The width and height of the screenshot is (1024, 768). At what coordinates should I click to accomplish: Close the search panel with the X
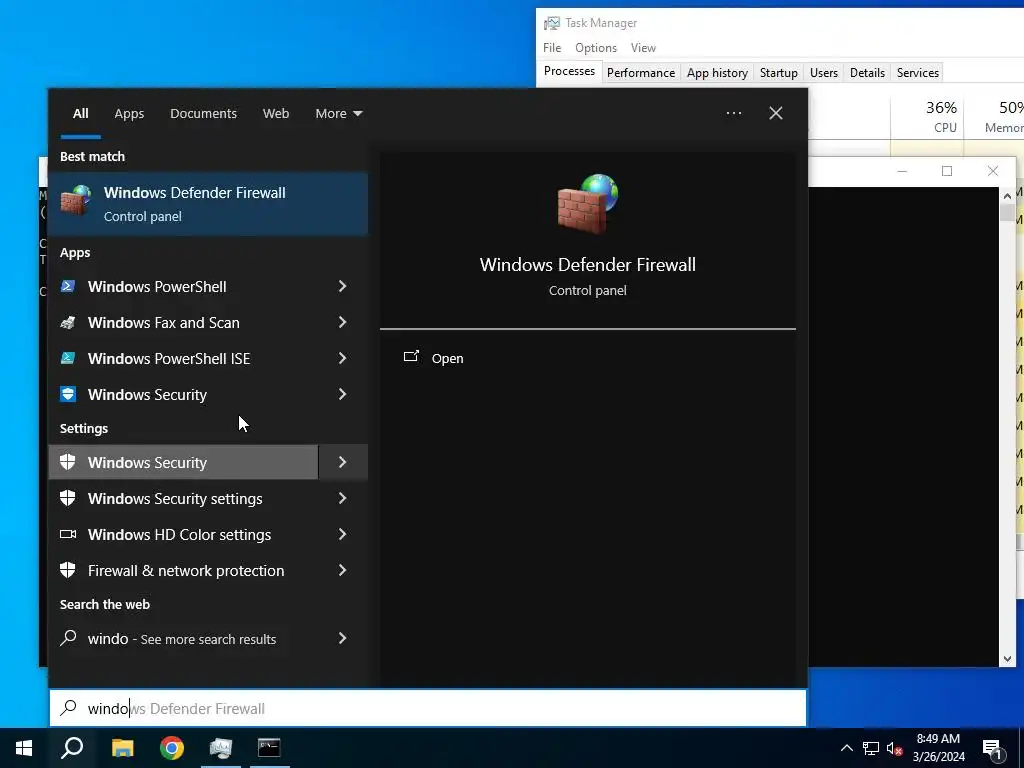[x=776, y=113]
